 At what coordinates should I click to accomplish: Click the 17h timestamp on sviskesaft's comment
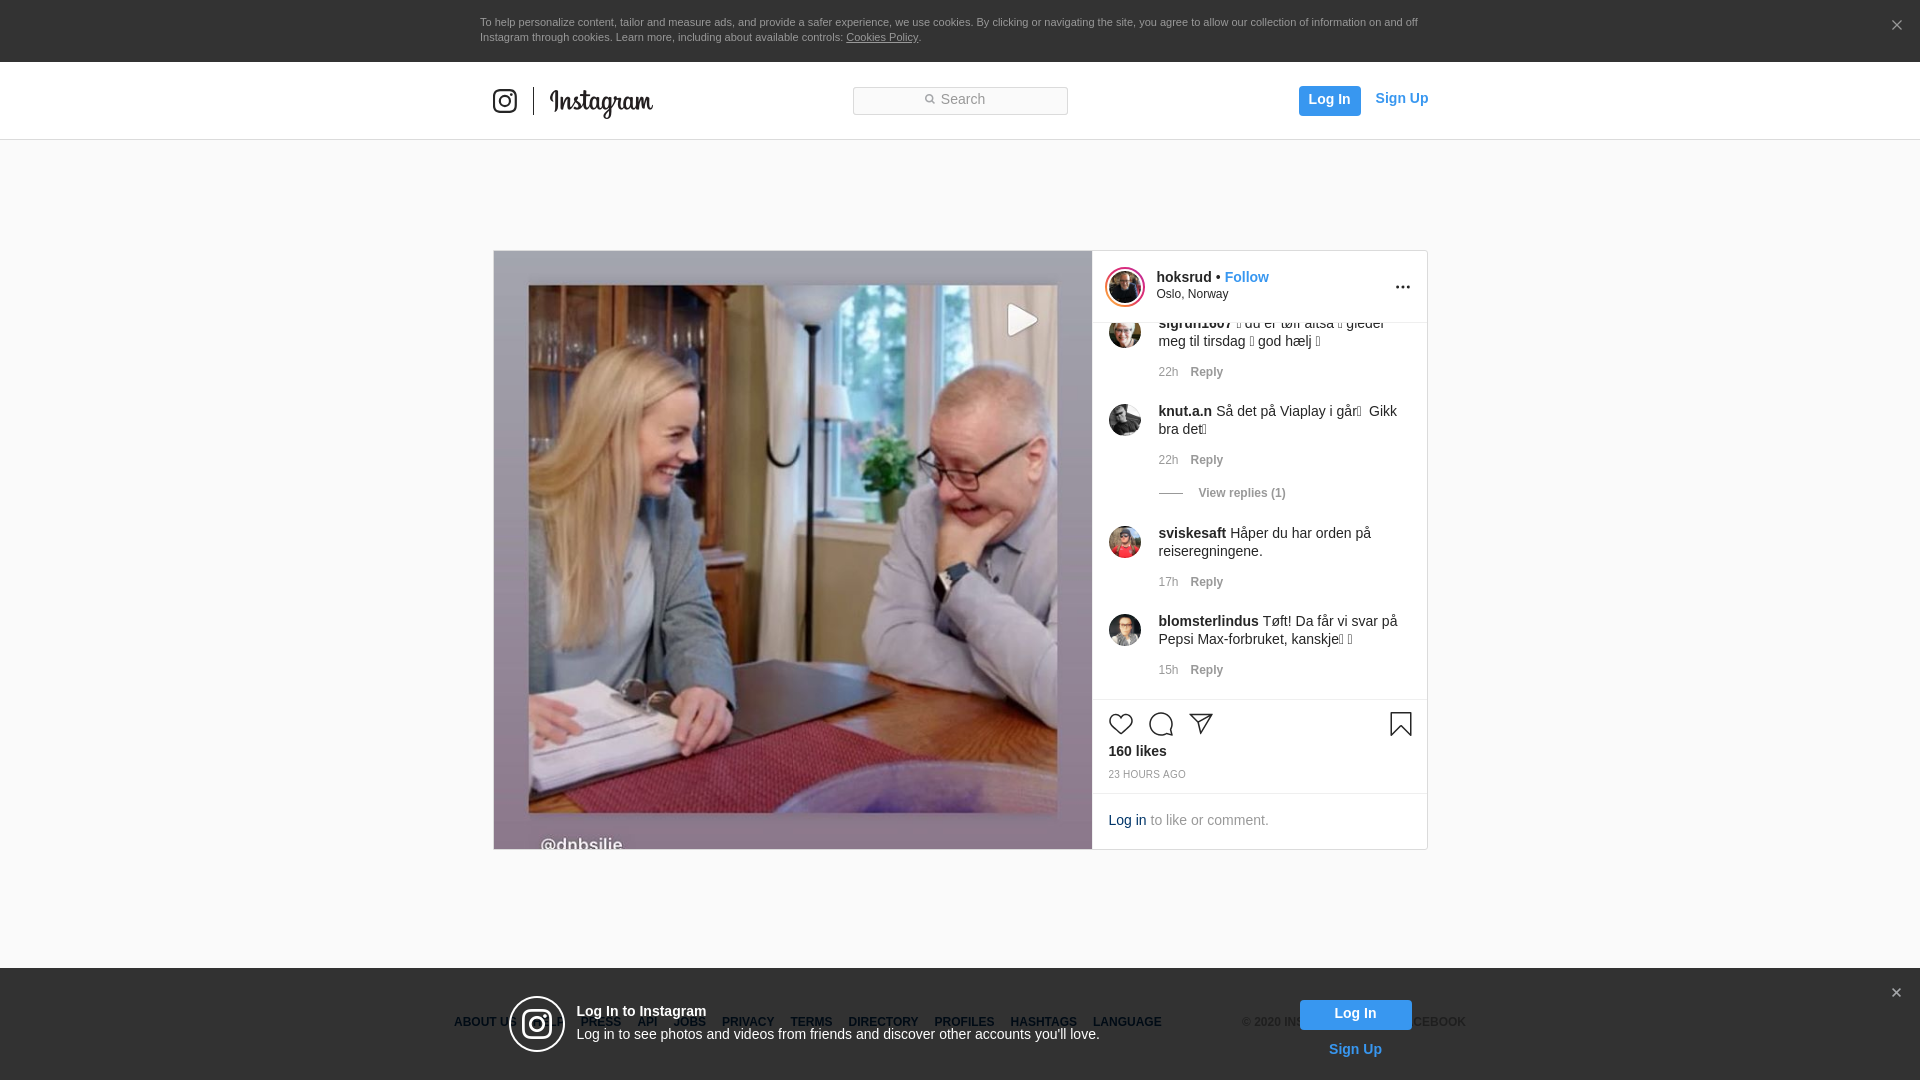tap(1168, 582)
